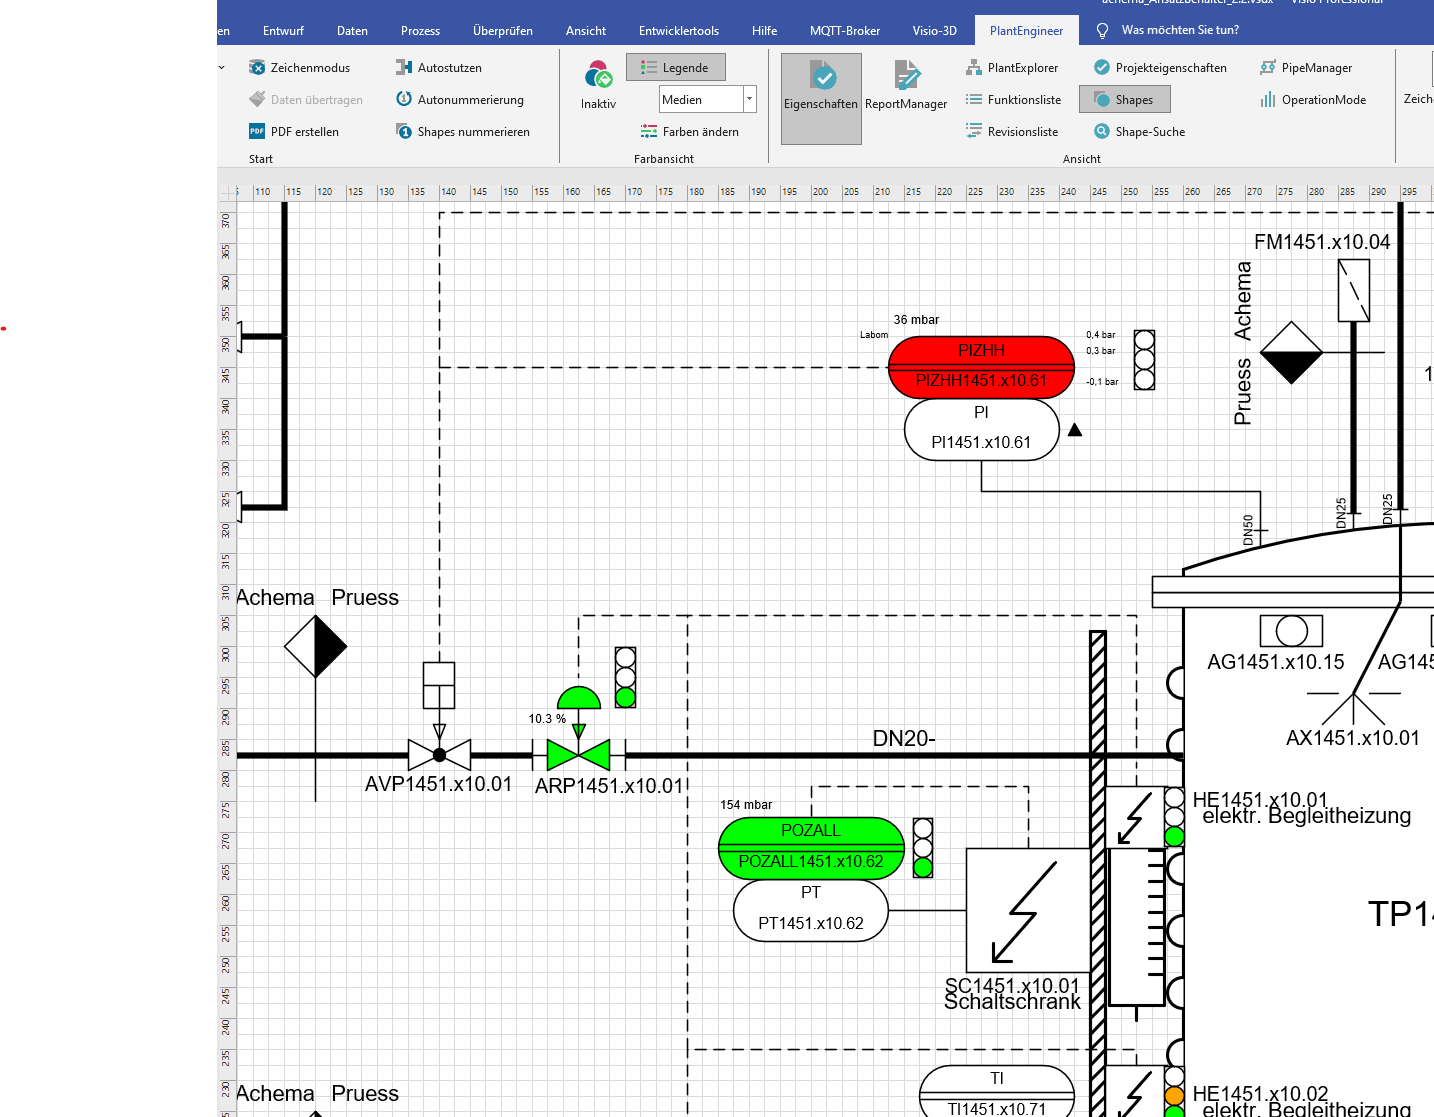Open the ReportManager

tap(906, 86)
